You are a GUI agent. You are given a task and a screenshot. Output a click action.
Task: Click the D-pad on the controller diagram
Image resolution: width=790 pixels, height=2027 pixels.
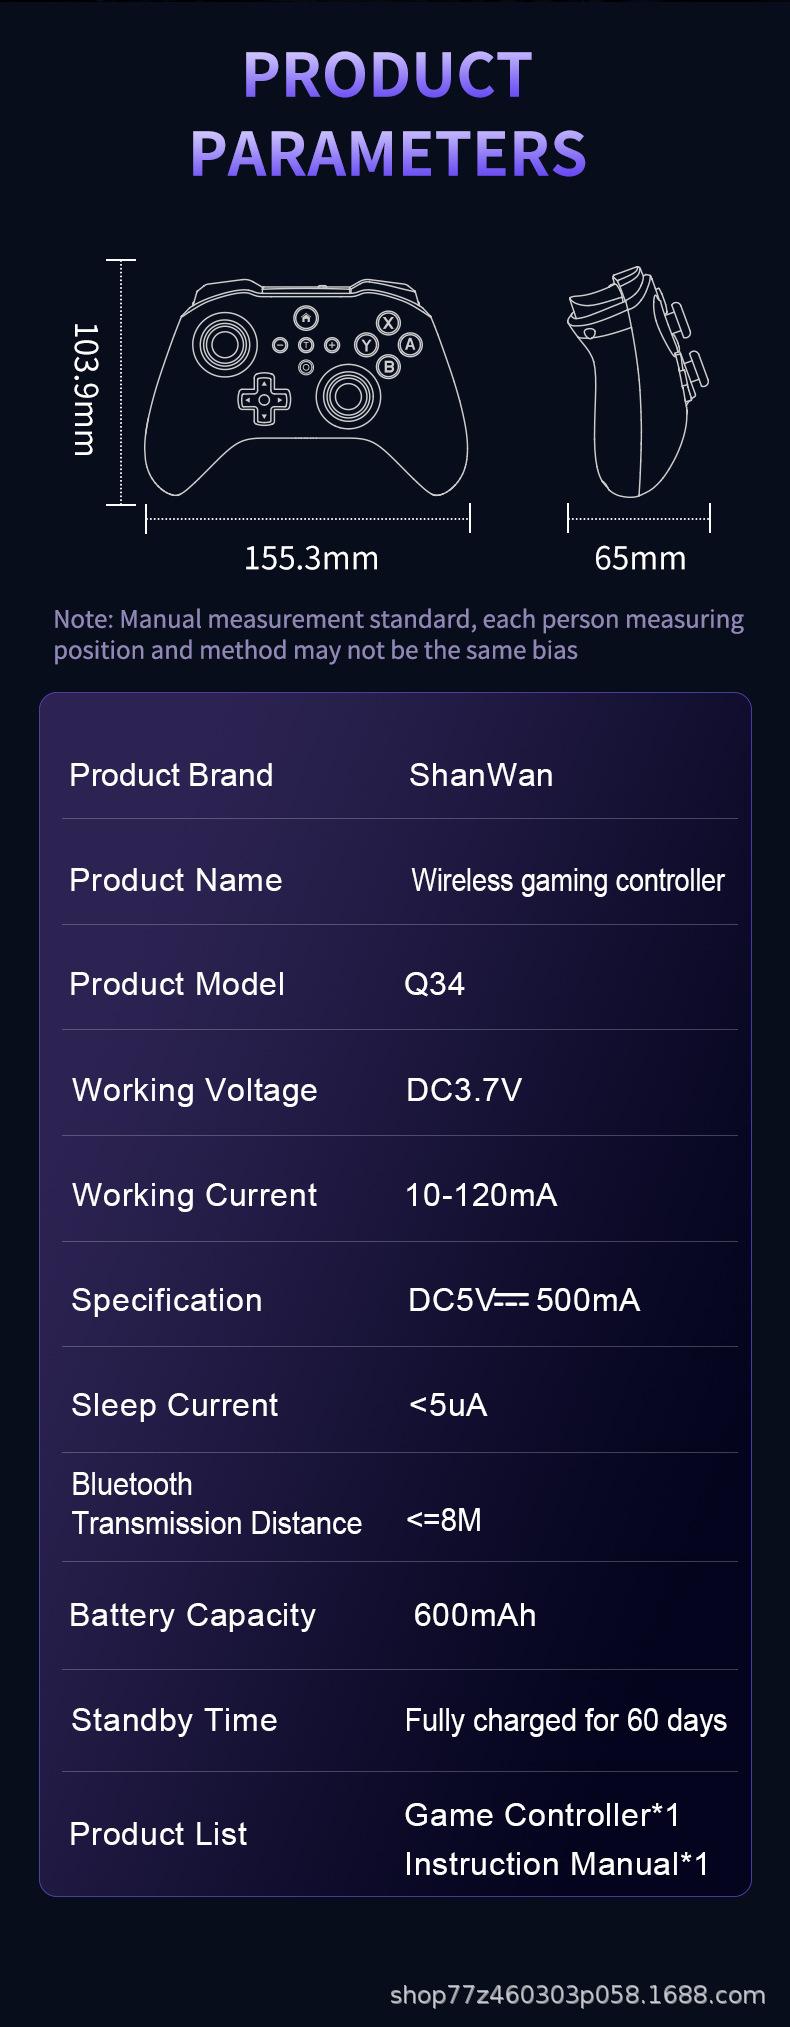click(x=263, y=400)
